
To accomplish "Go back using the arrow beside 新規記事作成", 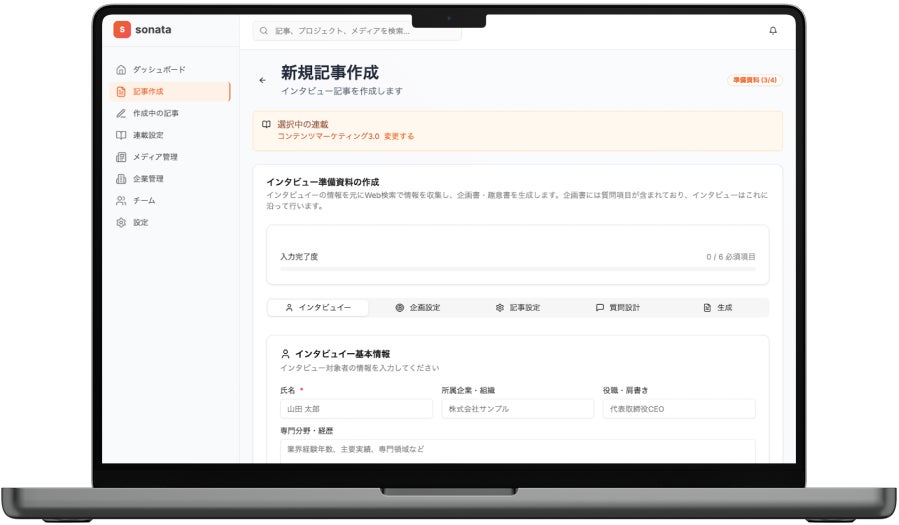I will [263, 80].
